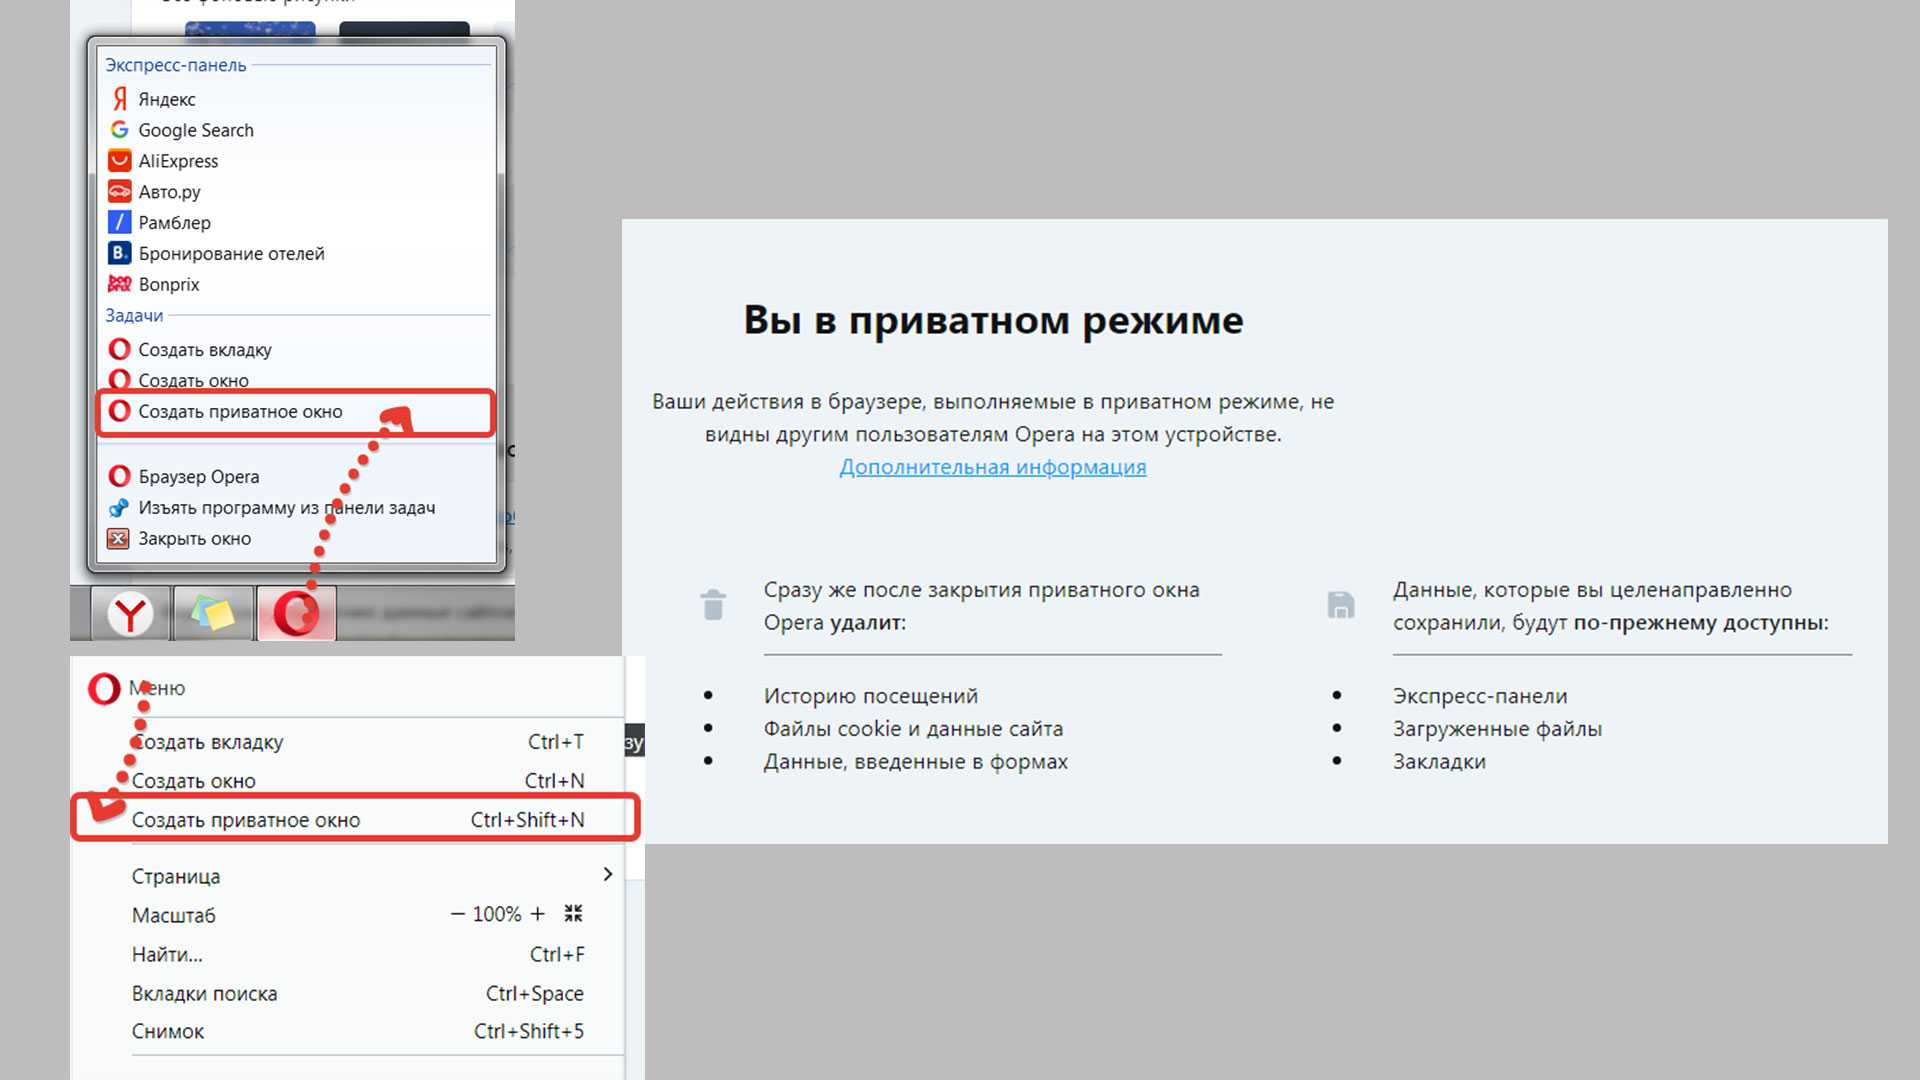Click Создать окно in taskbar context menu
Image resolution: width=1920 pixels, height=1080 pixels.
pyautogui.click(x=194, y=380)
